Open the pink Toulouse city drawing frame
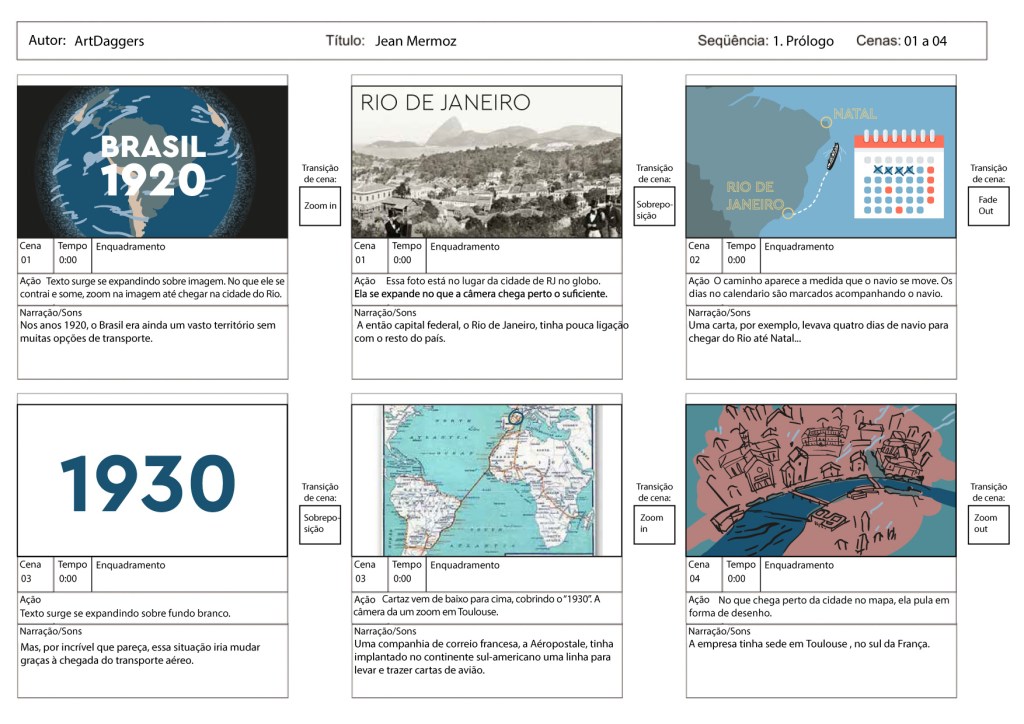1024x724 pixels. click(x=821, y=481)
